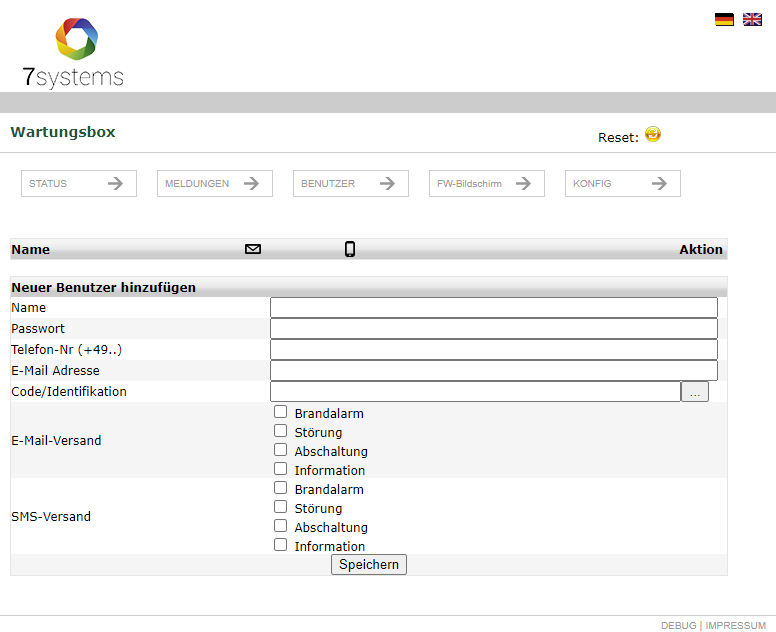This screenshot has height=632, width=776.
Task: Focus the Telefon-Nr input field
Action: (494, 349)
